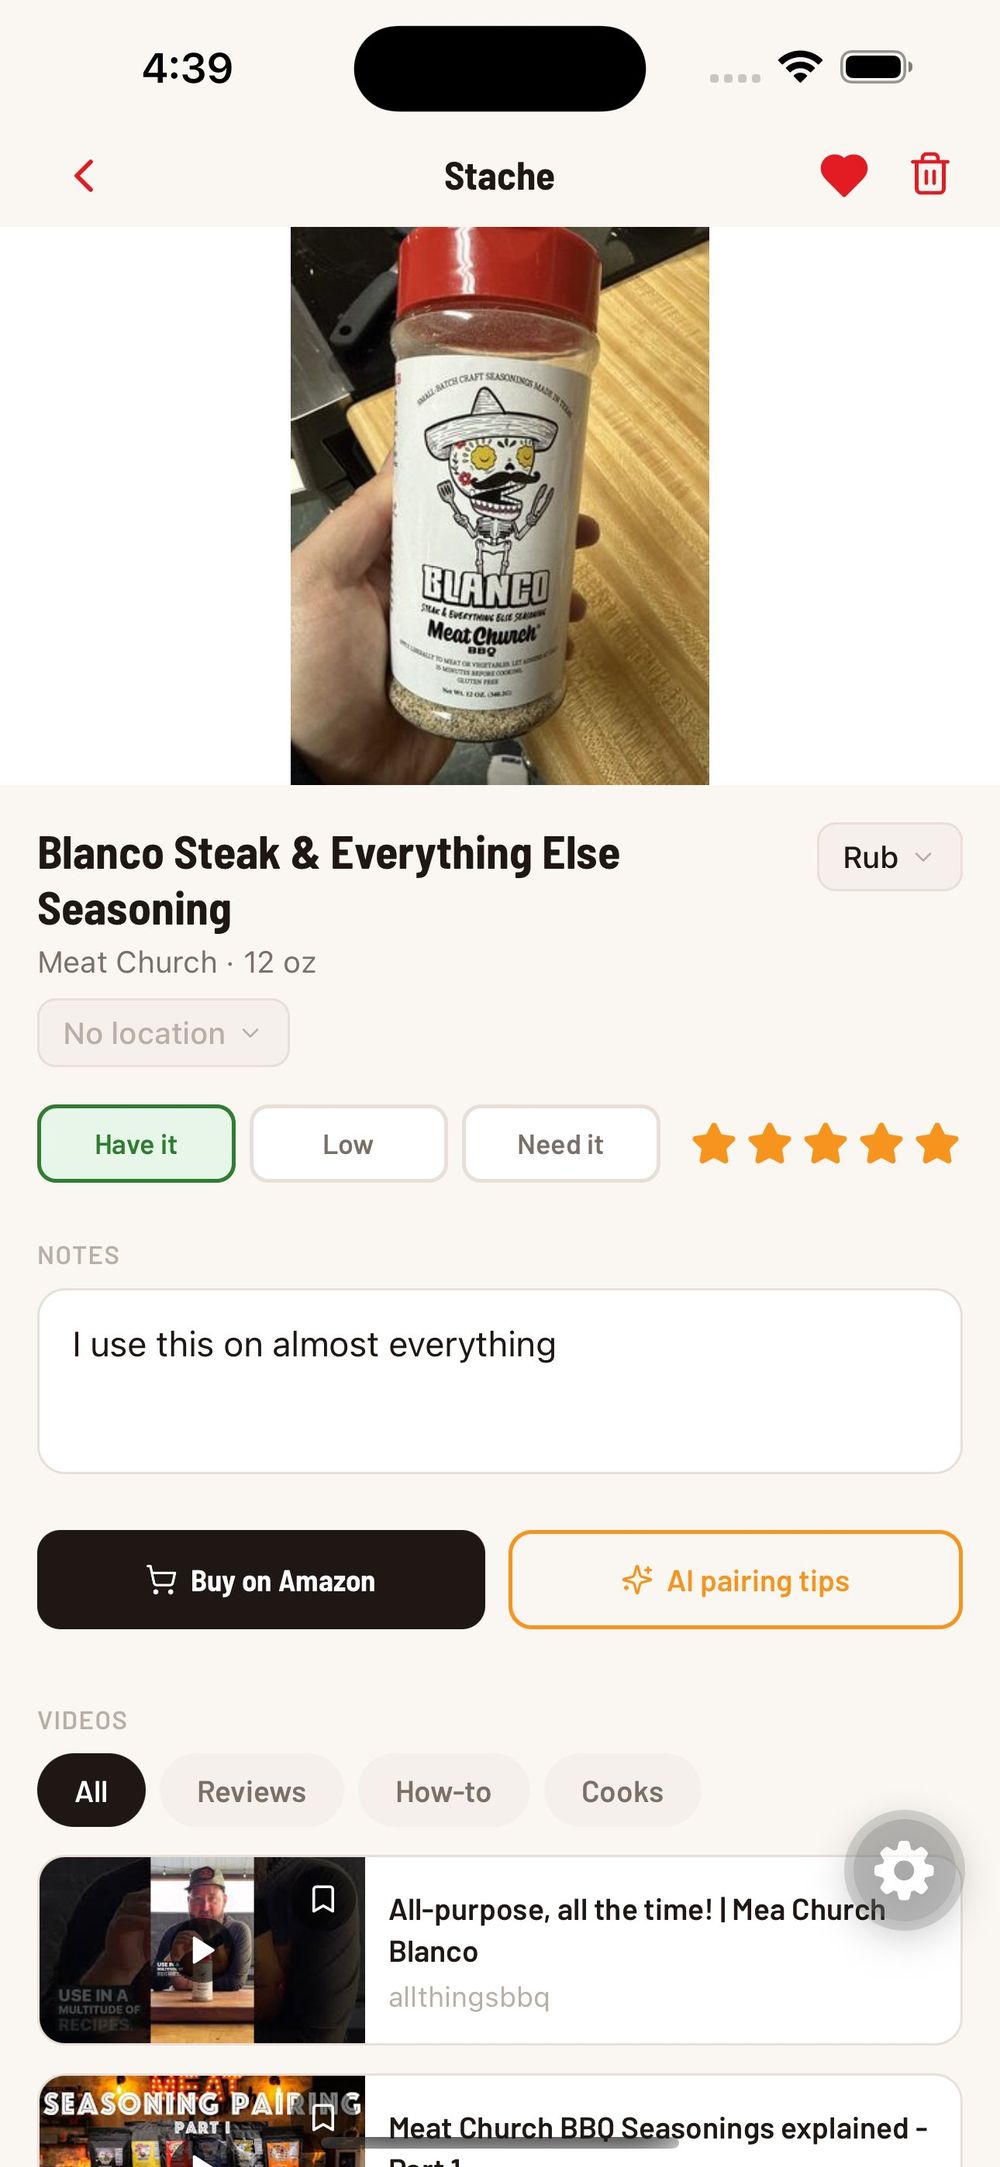Bookmark the Seasonings explained video
The height and width of the screenshot is (2167, 1000).
(x=323, y=2116)
